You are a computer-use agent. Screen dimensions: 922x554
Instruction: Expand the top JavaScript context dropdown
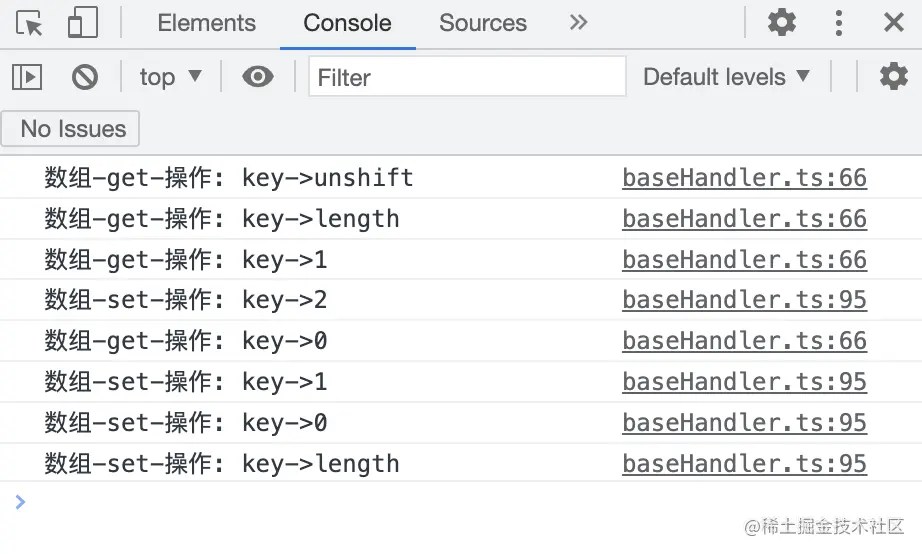coord(171,77)
